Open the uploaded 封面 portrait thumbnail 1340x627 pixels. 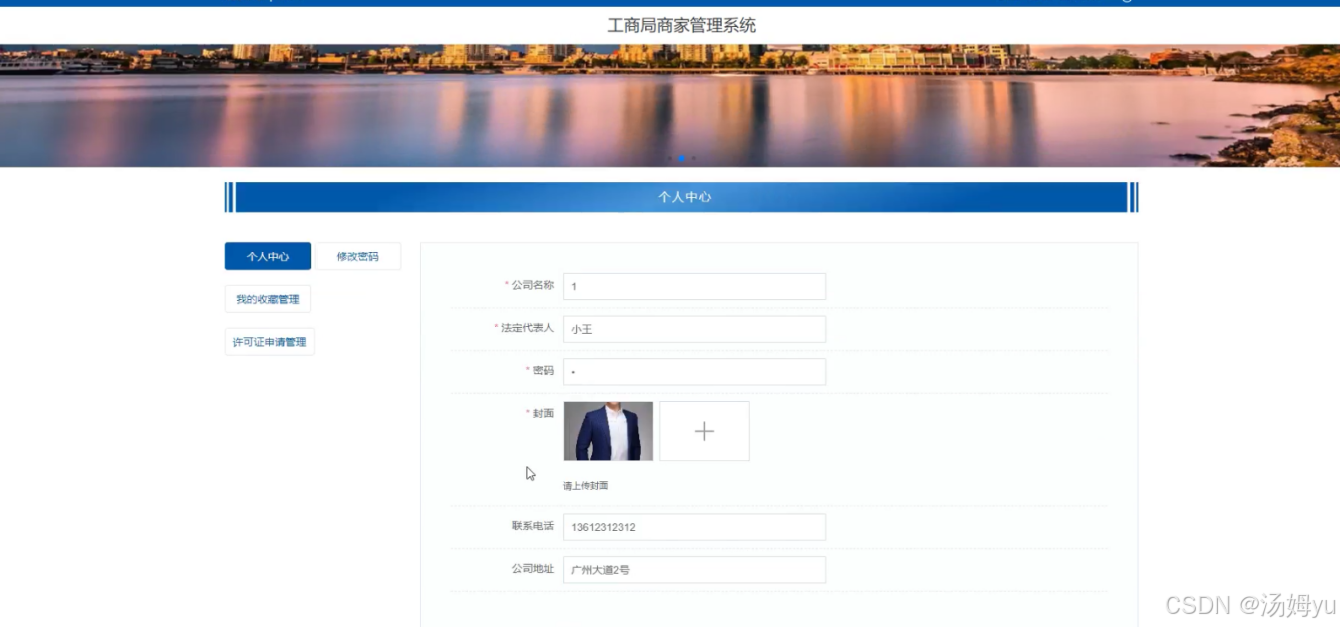608,431
